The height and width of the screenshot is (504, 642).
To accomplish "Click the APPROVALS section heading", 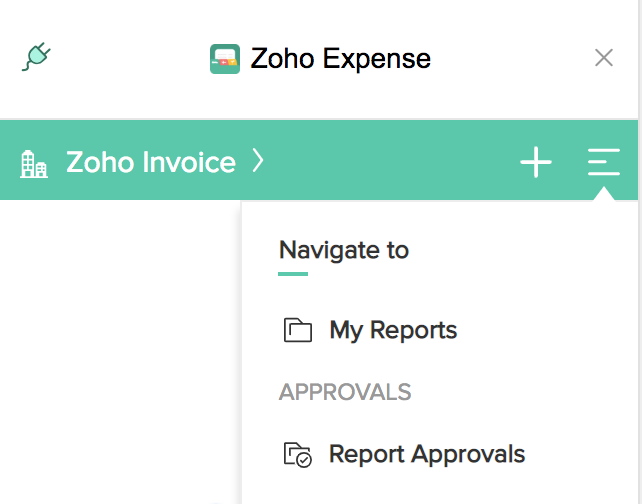I will pyautogui.click(x=345, y=392).
